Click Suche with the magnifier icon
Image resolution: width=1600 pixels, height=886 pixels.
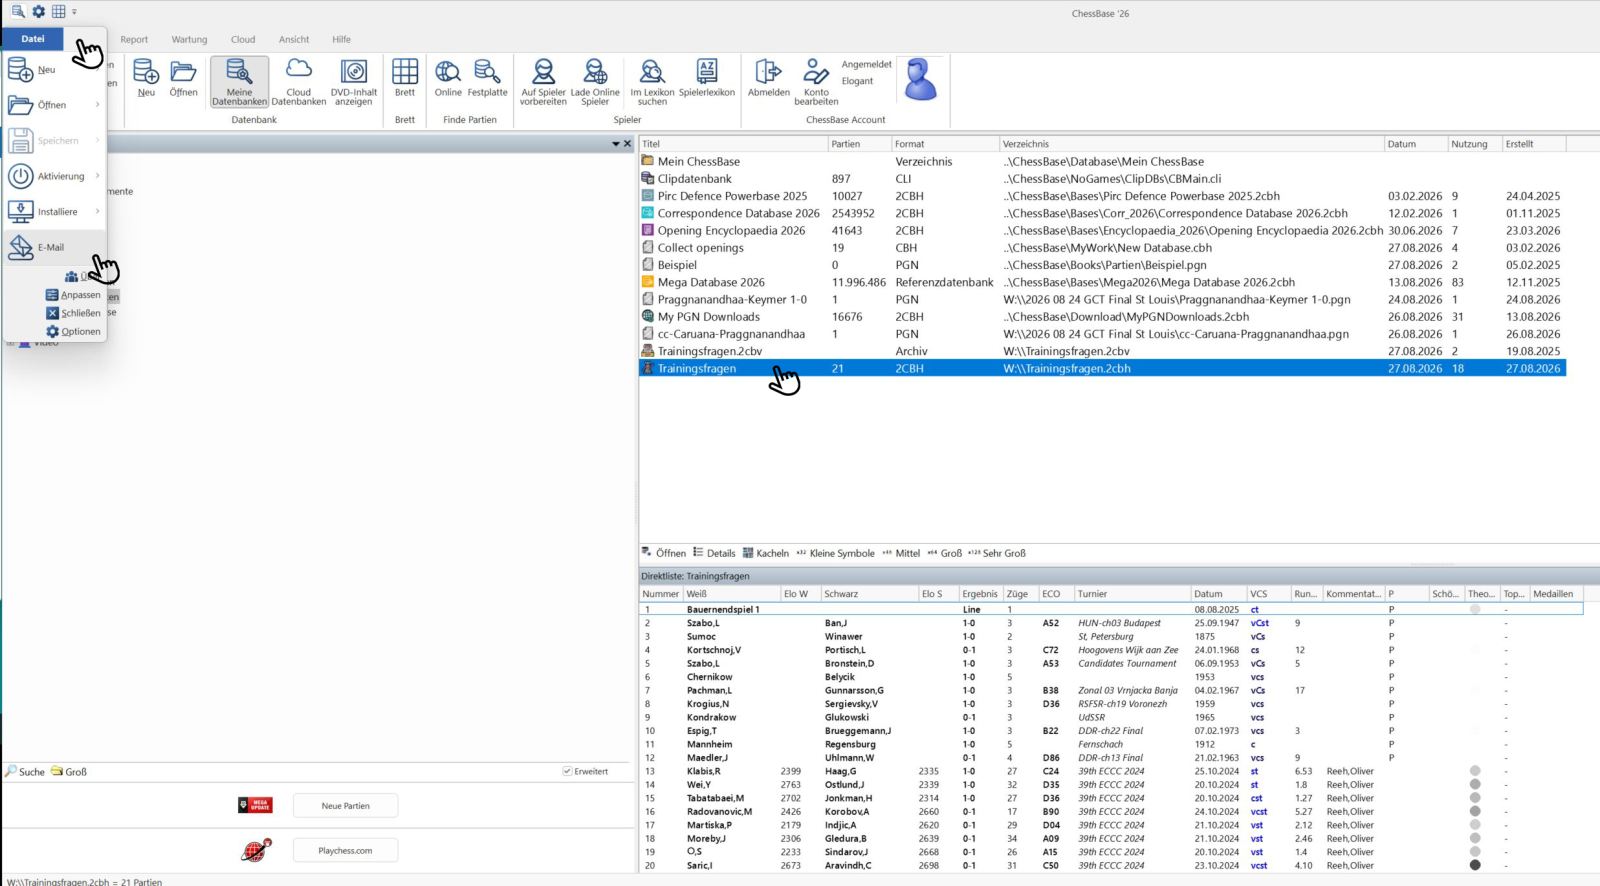(25, 772)
